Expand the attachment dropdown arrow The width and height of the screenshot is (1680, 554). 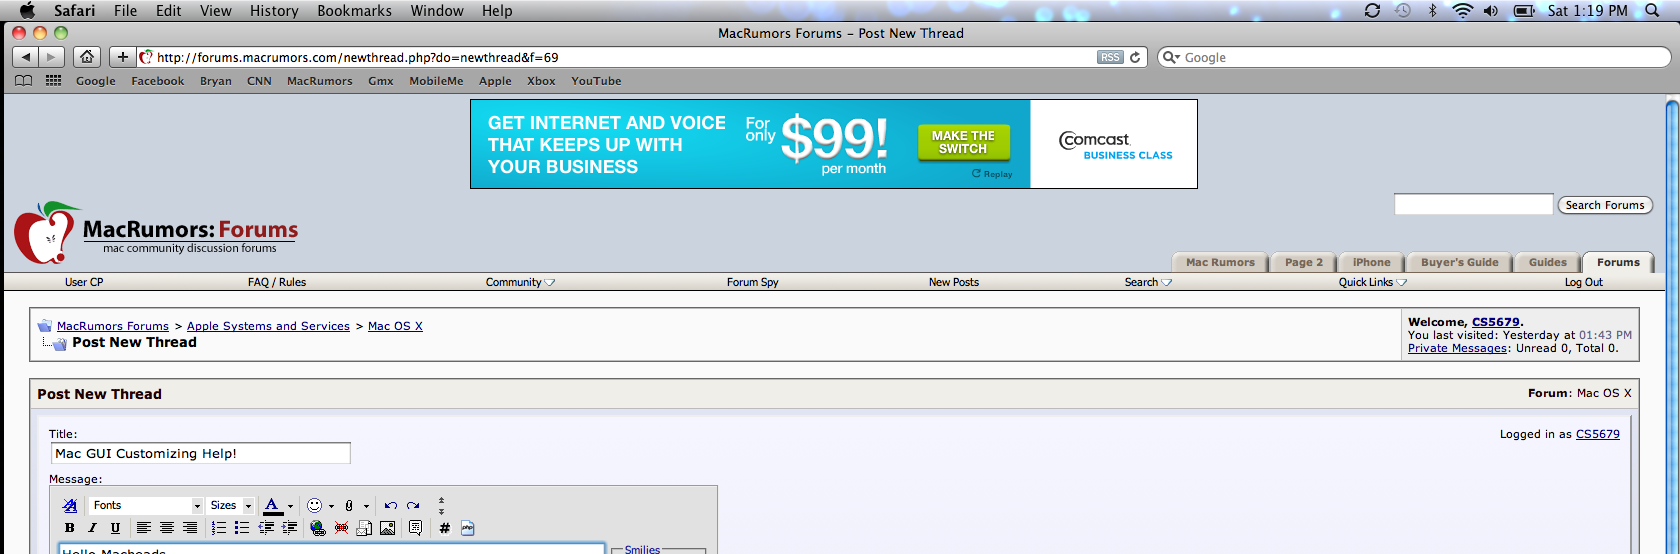pos(366,507)
